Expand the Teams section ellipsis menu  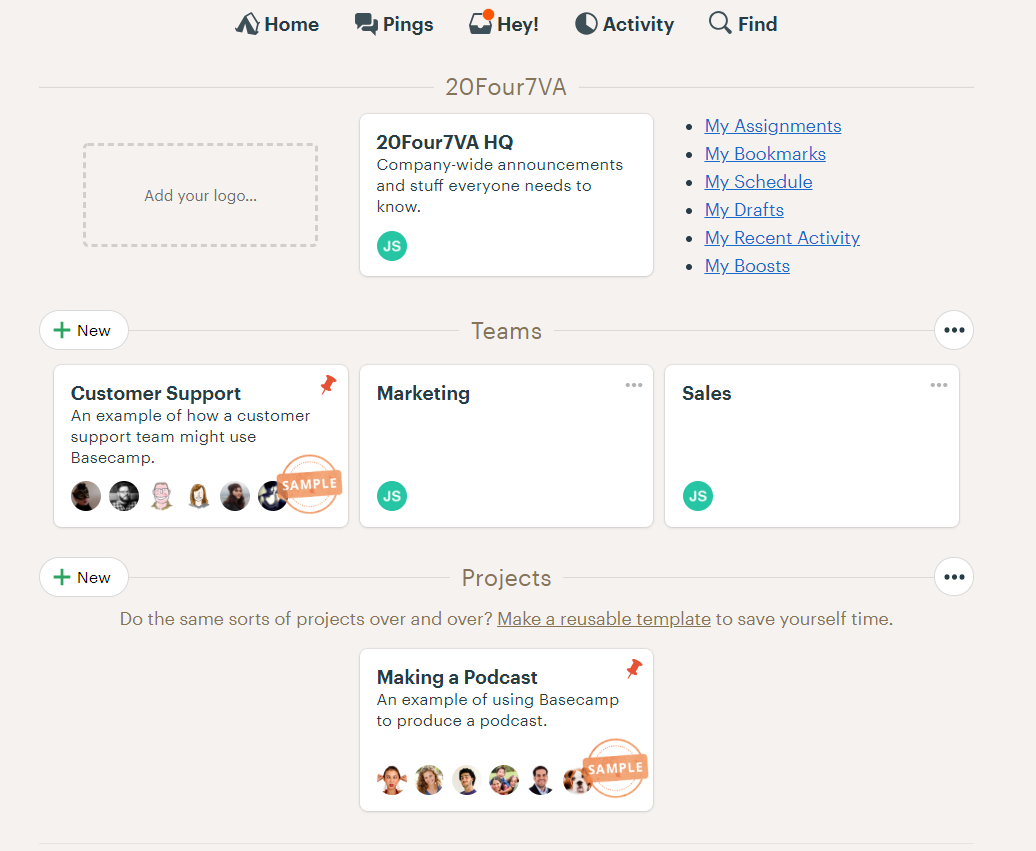(x=954, y=330)
